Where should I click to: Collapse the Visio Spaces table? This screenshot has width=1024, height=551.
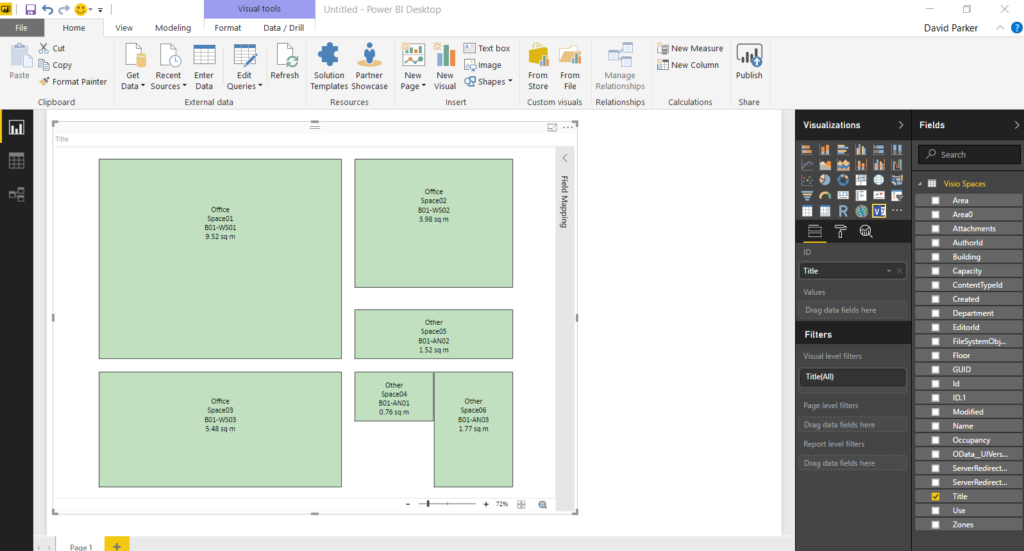point(920,184)
